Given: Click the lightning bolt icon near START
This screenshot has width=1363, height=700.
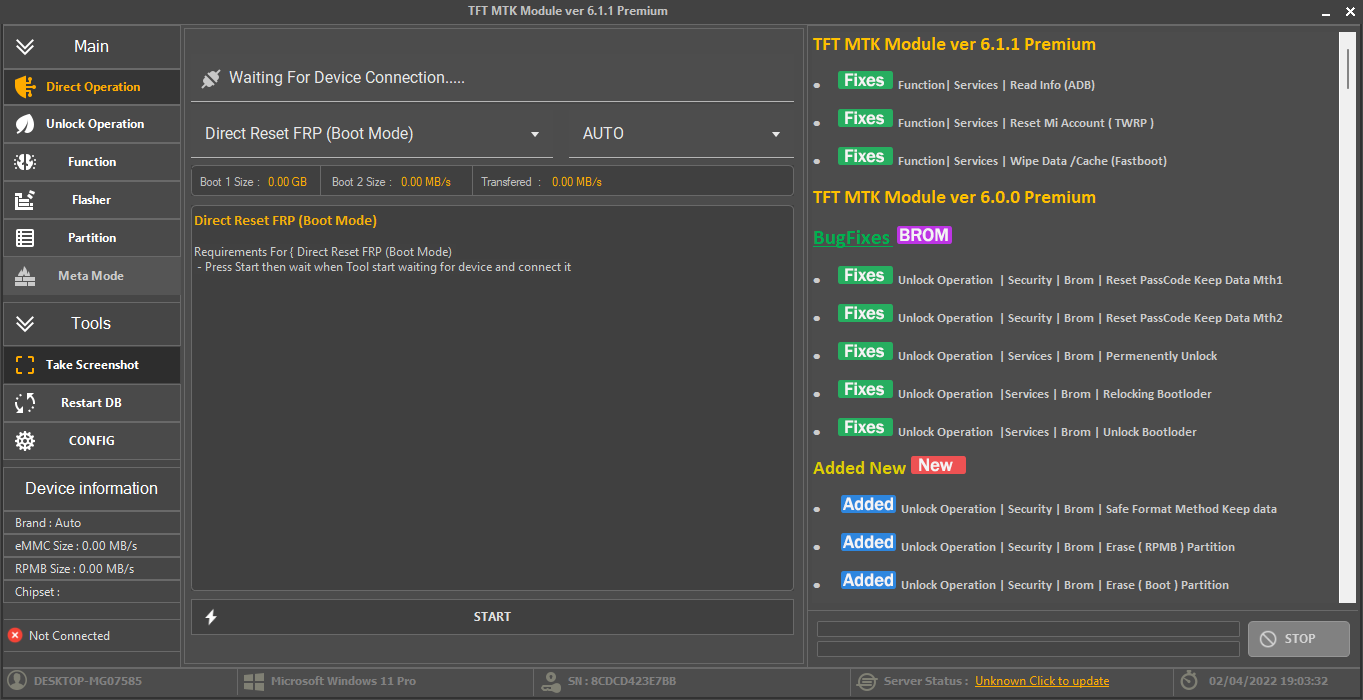Looking at the screenshot, I should coord(211,617).
